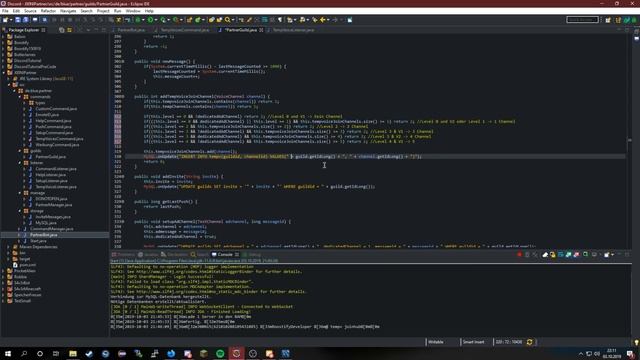
Task: Switch to the TempVoiceCommand.java editor tab
Action: pos(184,30)
